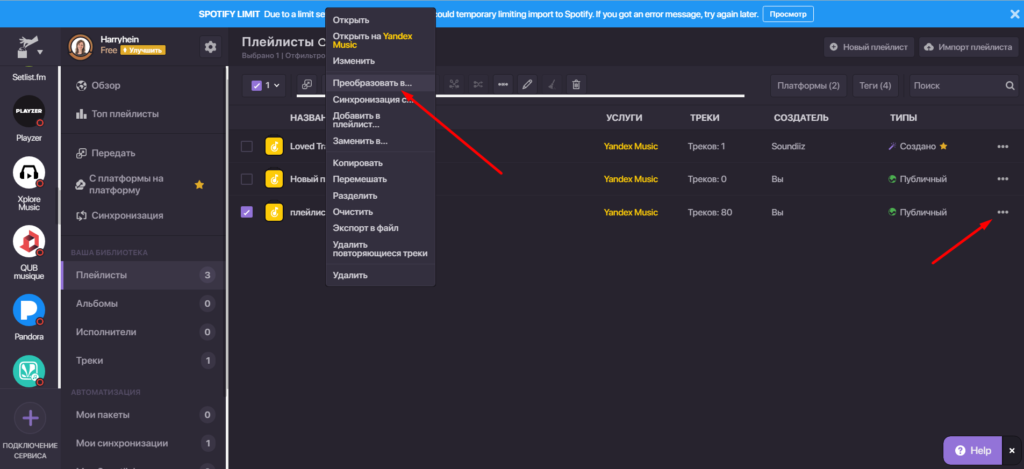Click the Playzer service icon
Screen dimensions: 1024x469
click(x=29, y=109)
